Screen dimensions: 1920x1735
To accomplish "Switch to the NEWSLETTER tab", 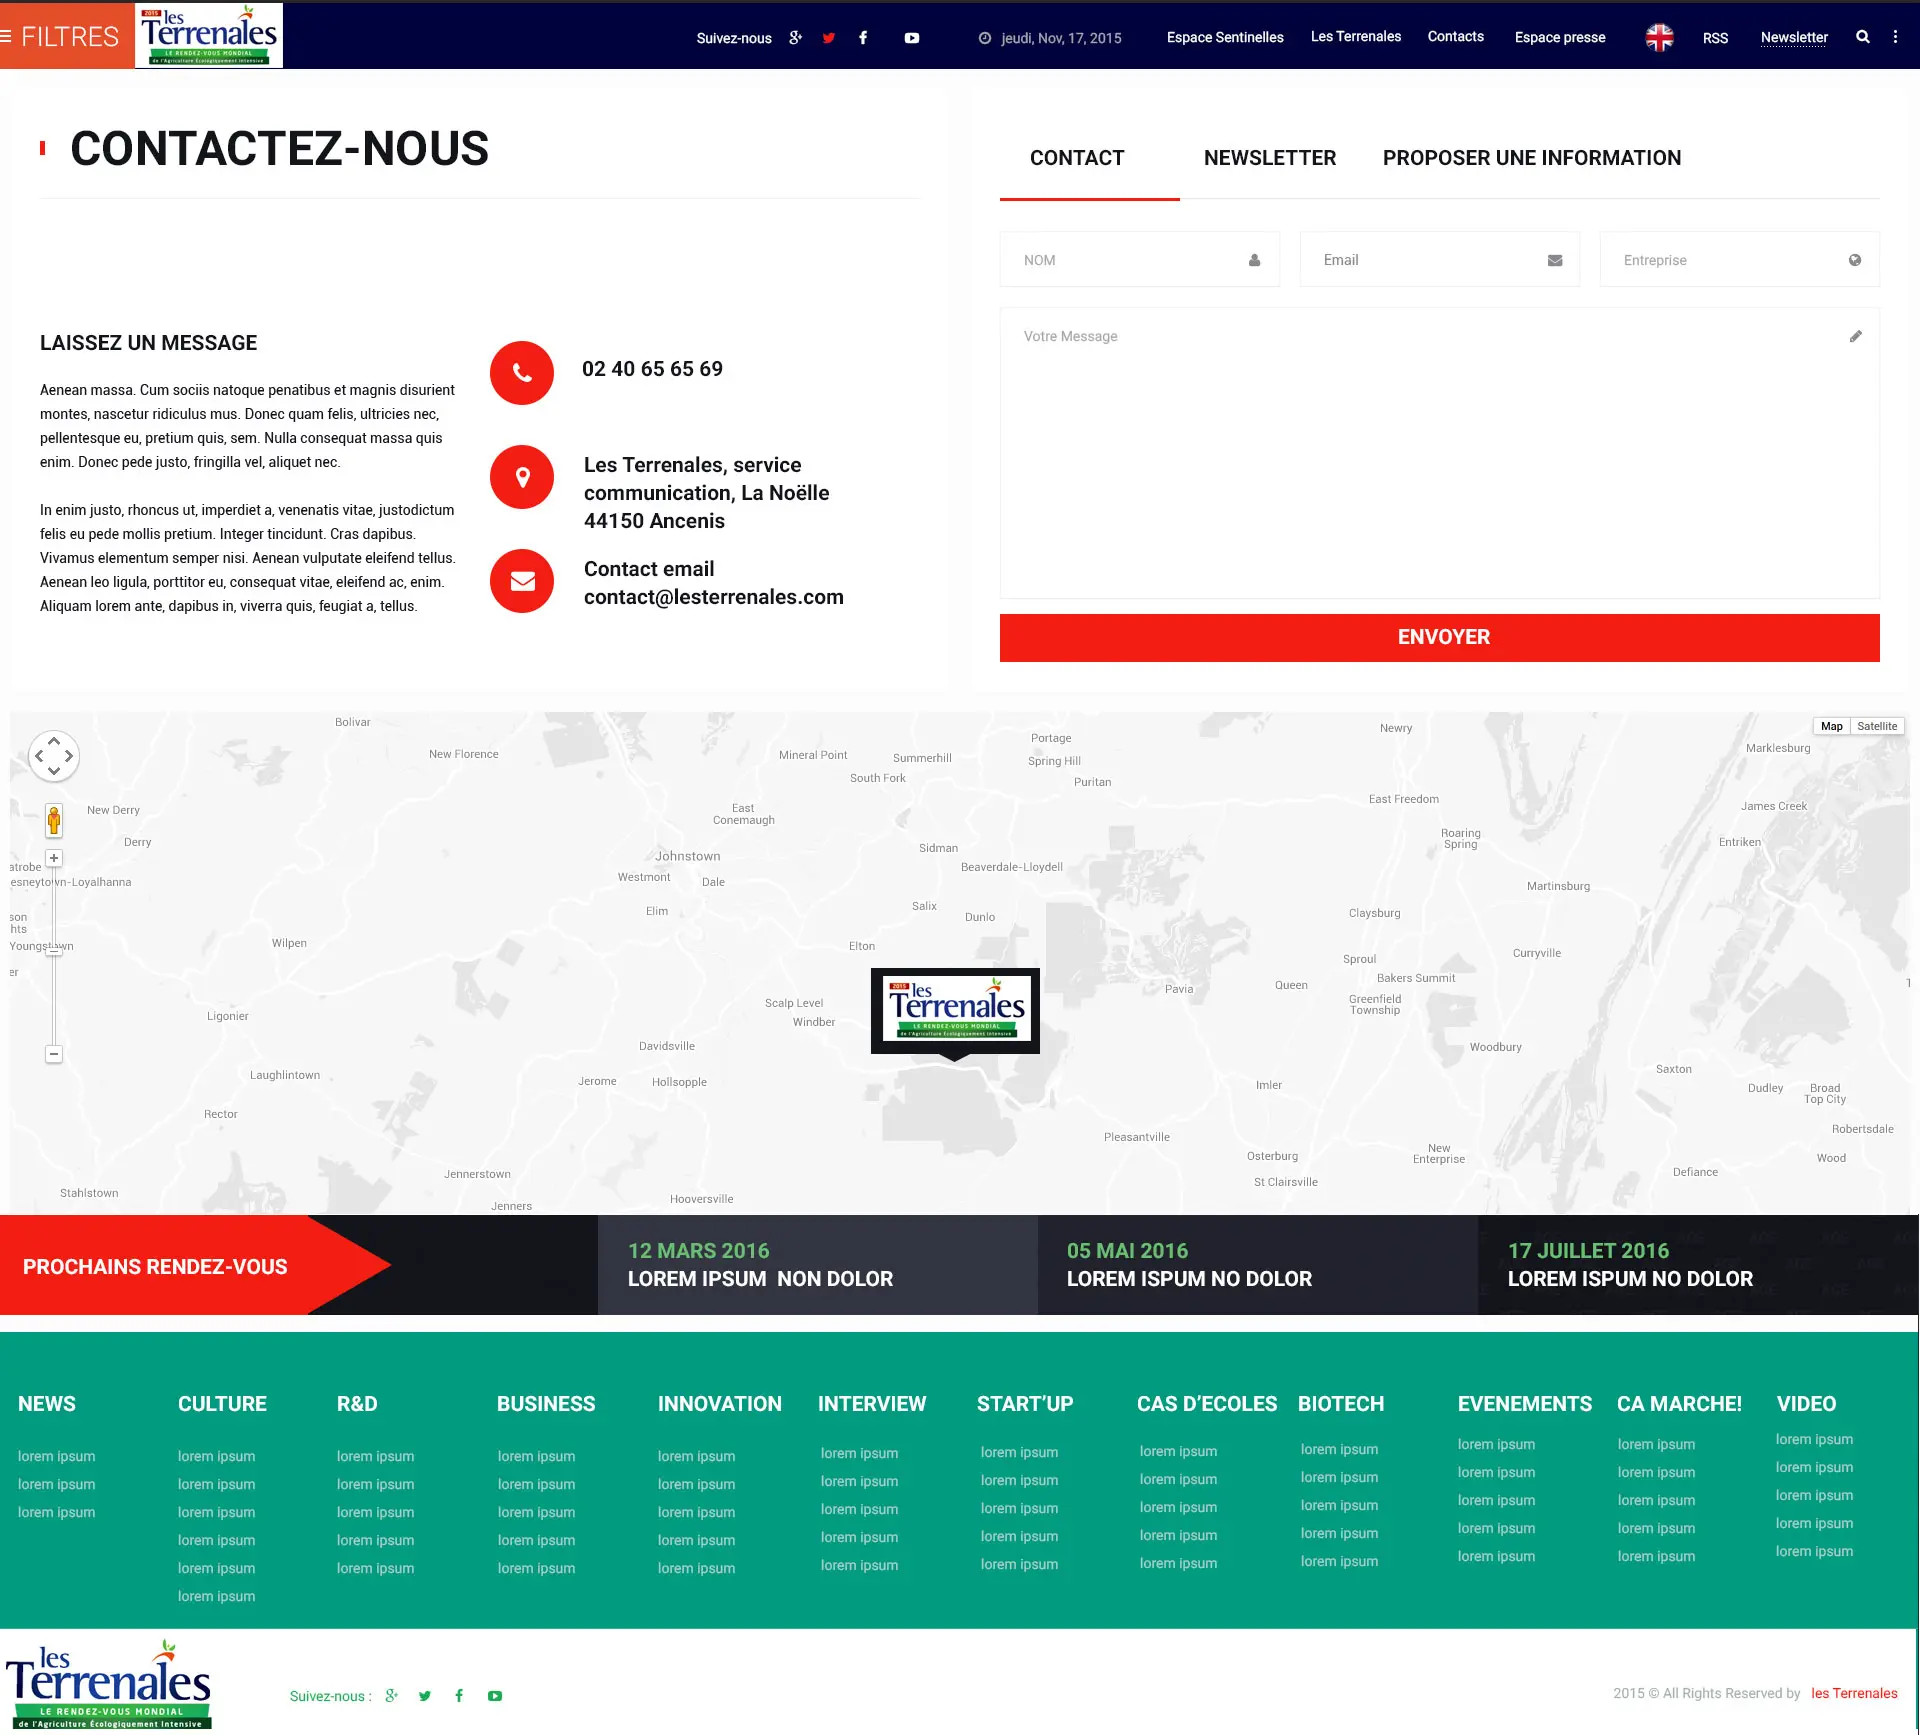I will click(1269, 158).
